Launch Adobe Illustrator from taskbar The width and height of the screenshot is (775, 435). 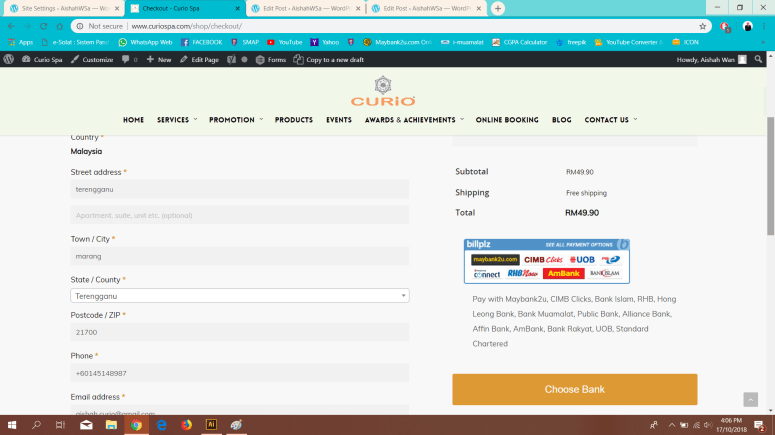211,425
